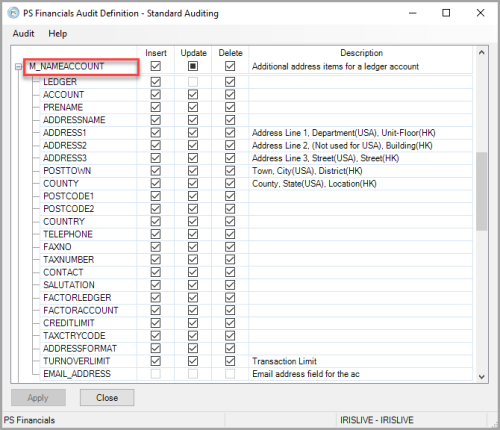Viewport: 500px width, 430px height.
Task: Uncheck Delete checkbox for POSTTOWN row
Action: click(x=230, y=171)
